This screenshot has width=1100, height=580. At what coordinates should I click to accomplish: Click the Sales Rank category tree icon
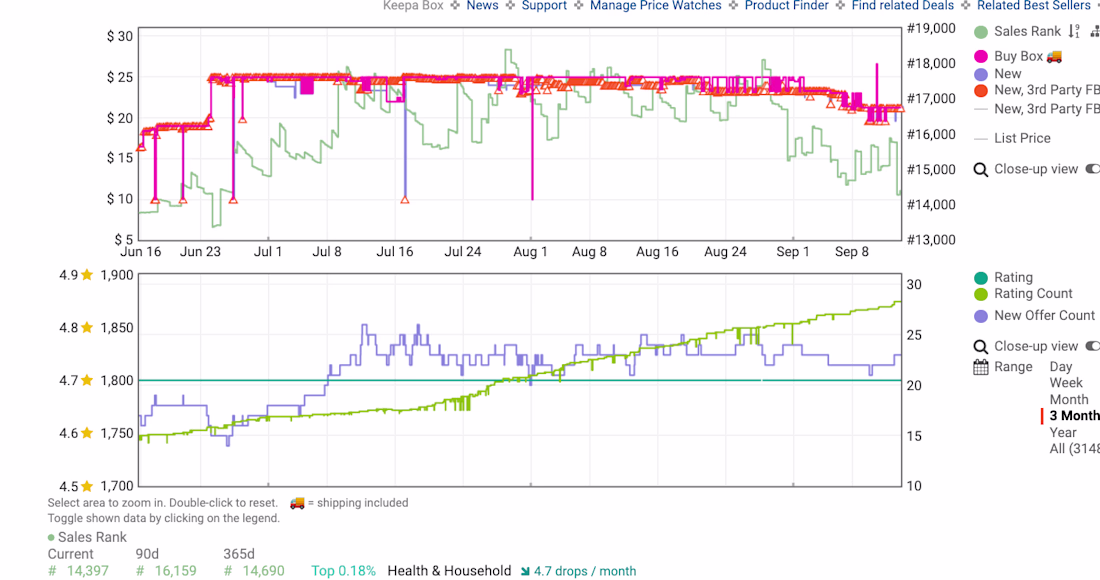tap(1094, 31)
